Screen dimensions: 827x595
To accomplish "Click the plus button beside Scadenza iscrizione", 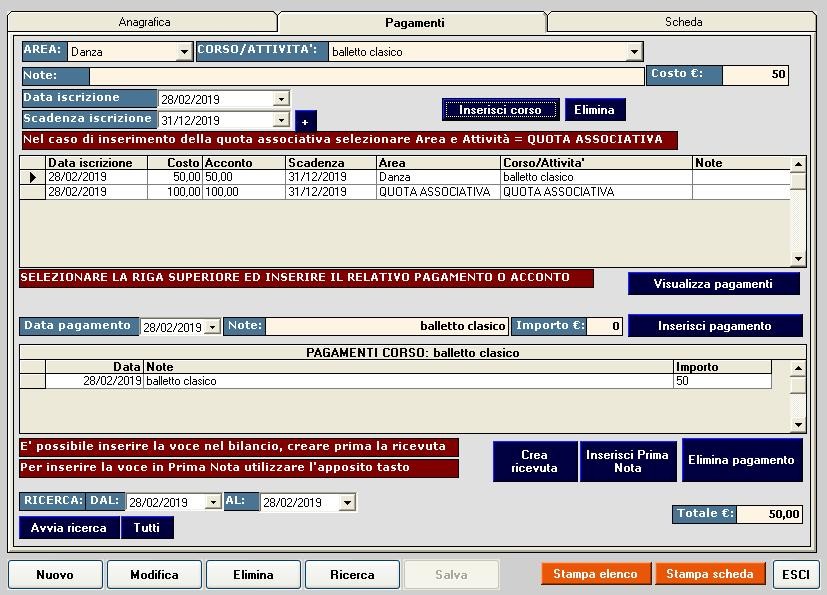I will [305, 121].
